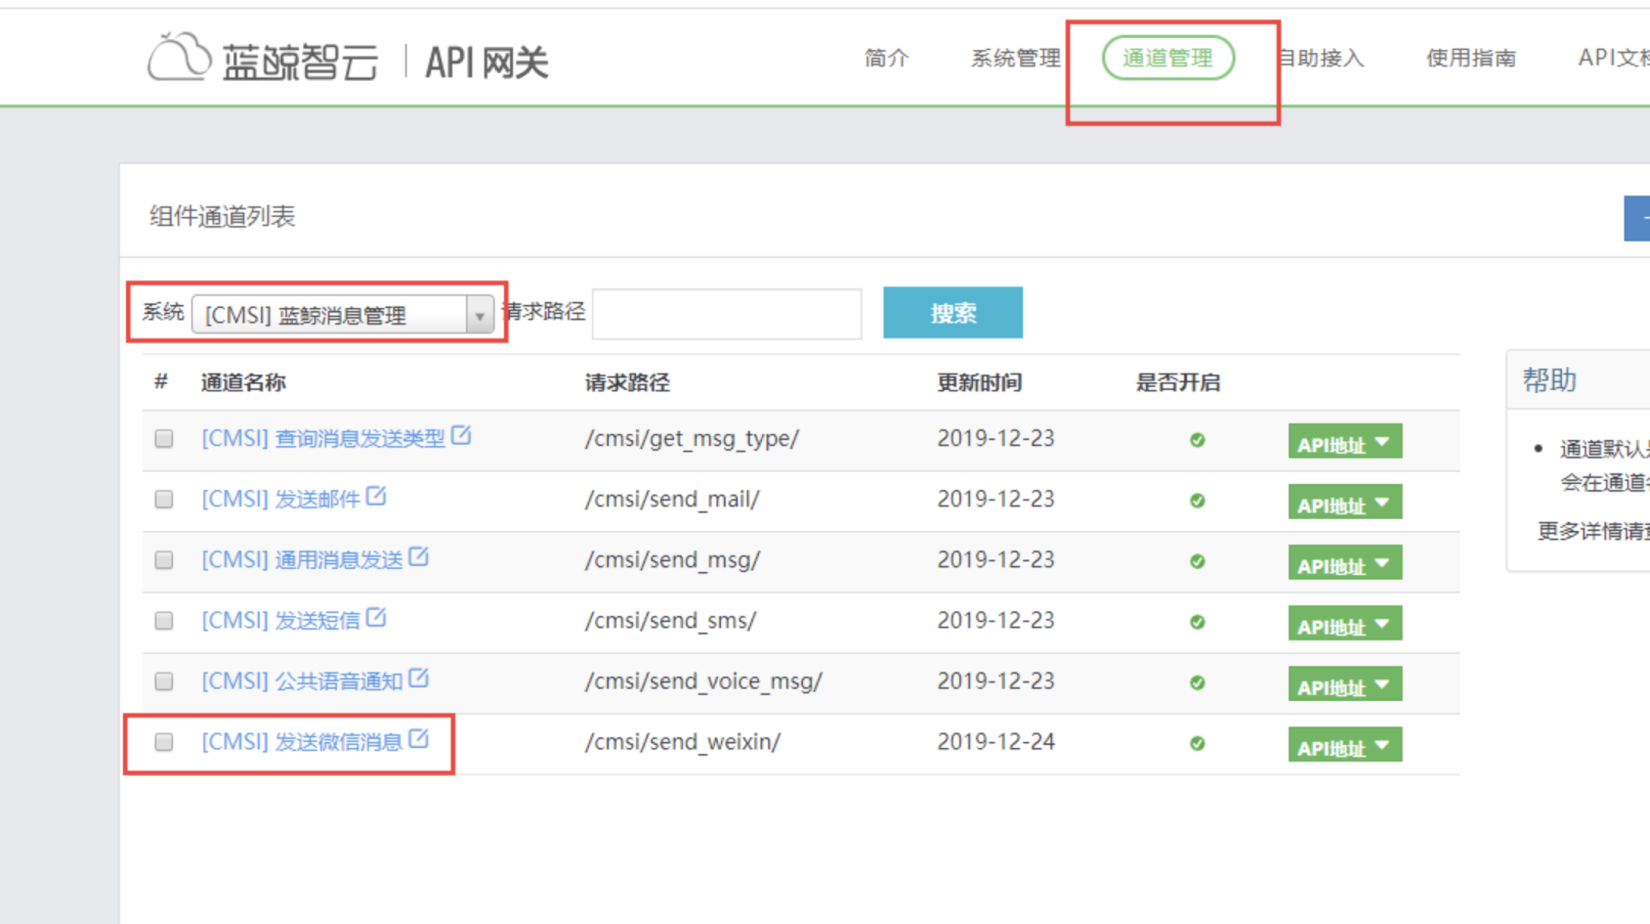Click the 2019-12-24 date cell
This screenshot has height=924, width=1650.
[996, 742]
